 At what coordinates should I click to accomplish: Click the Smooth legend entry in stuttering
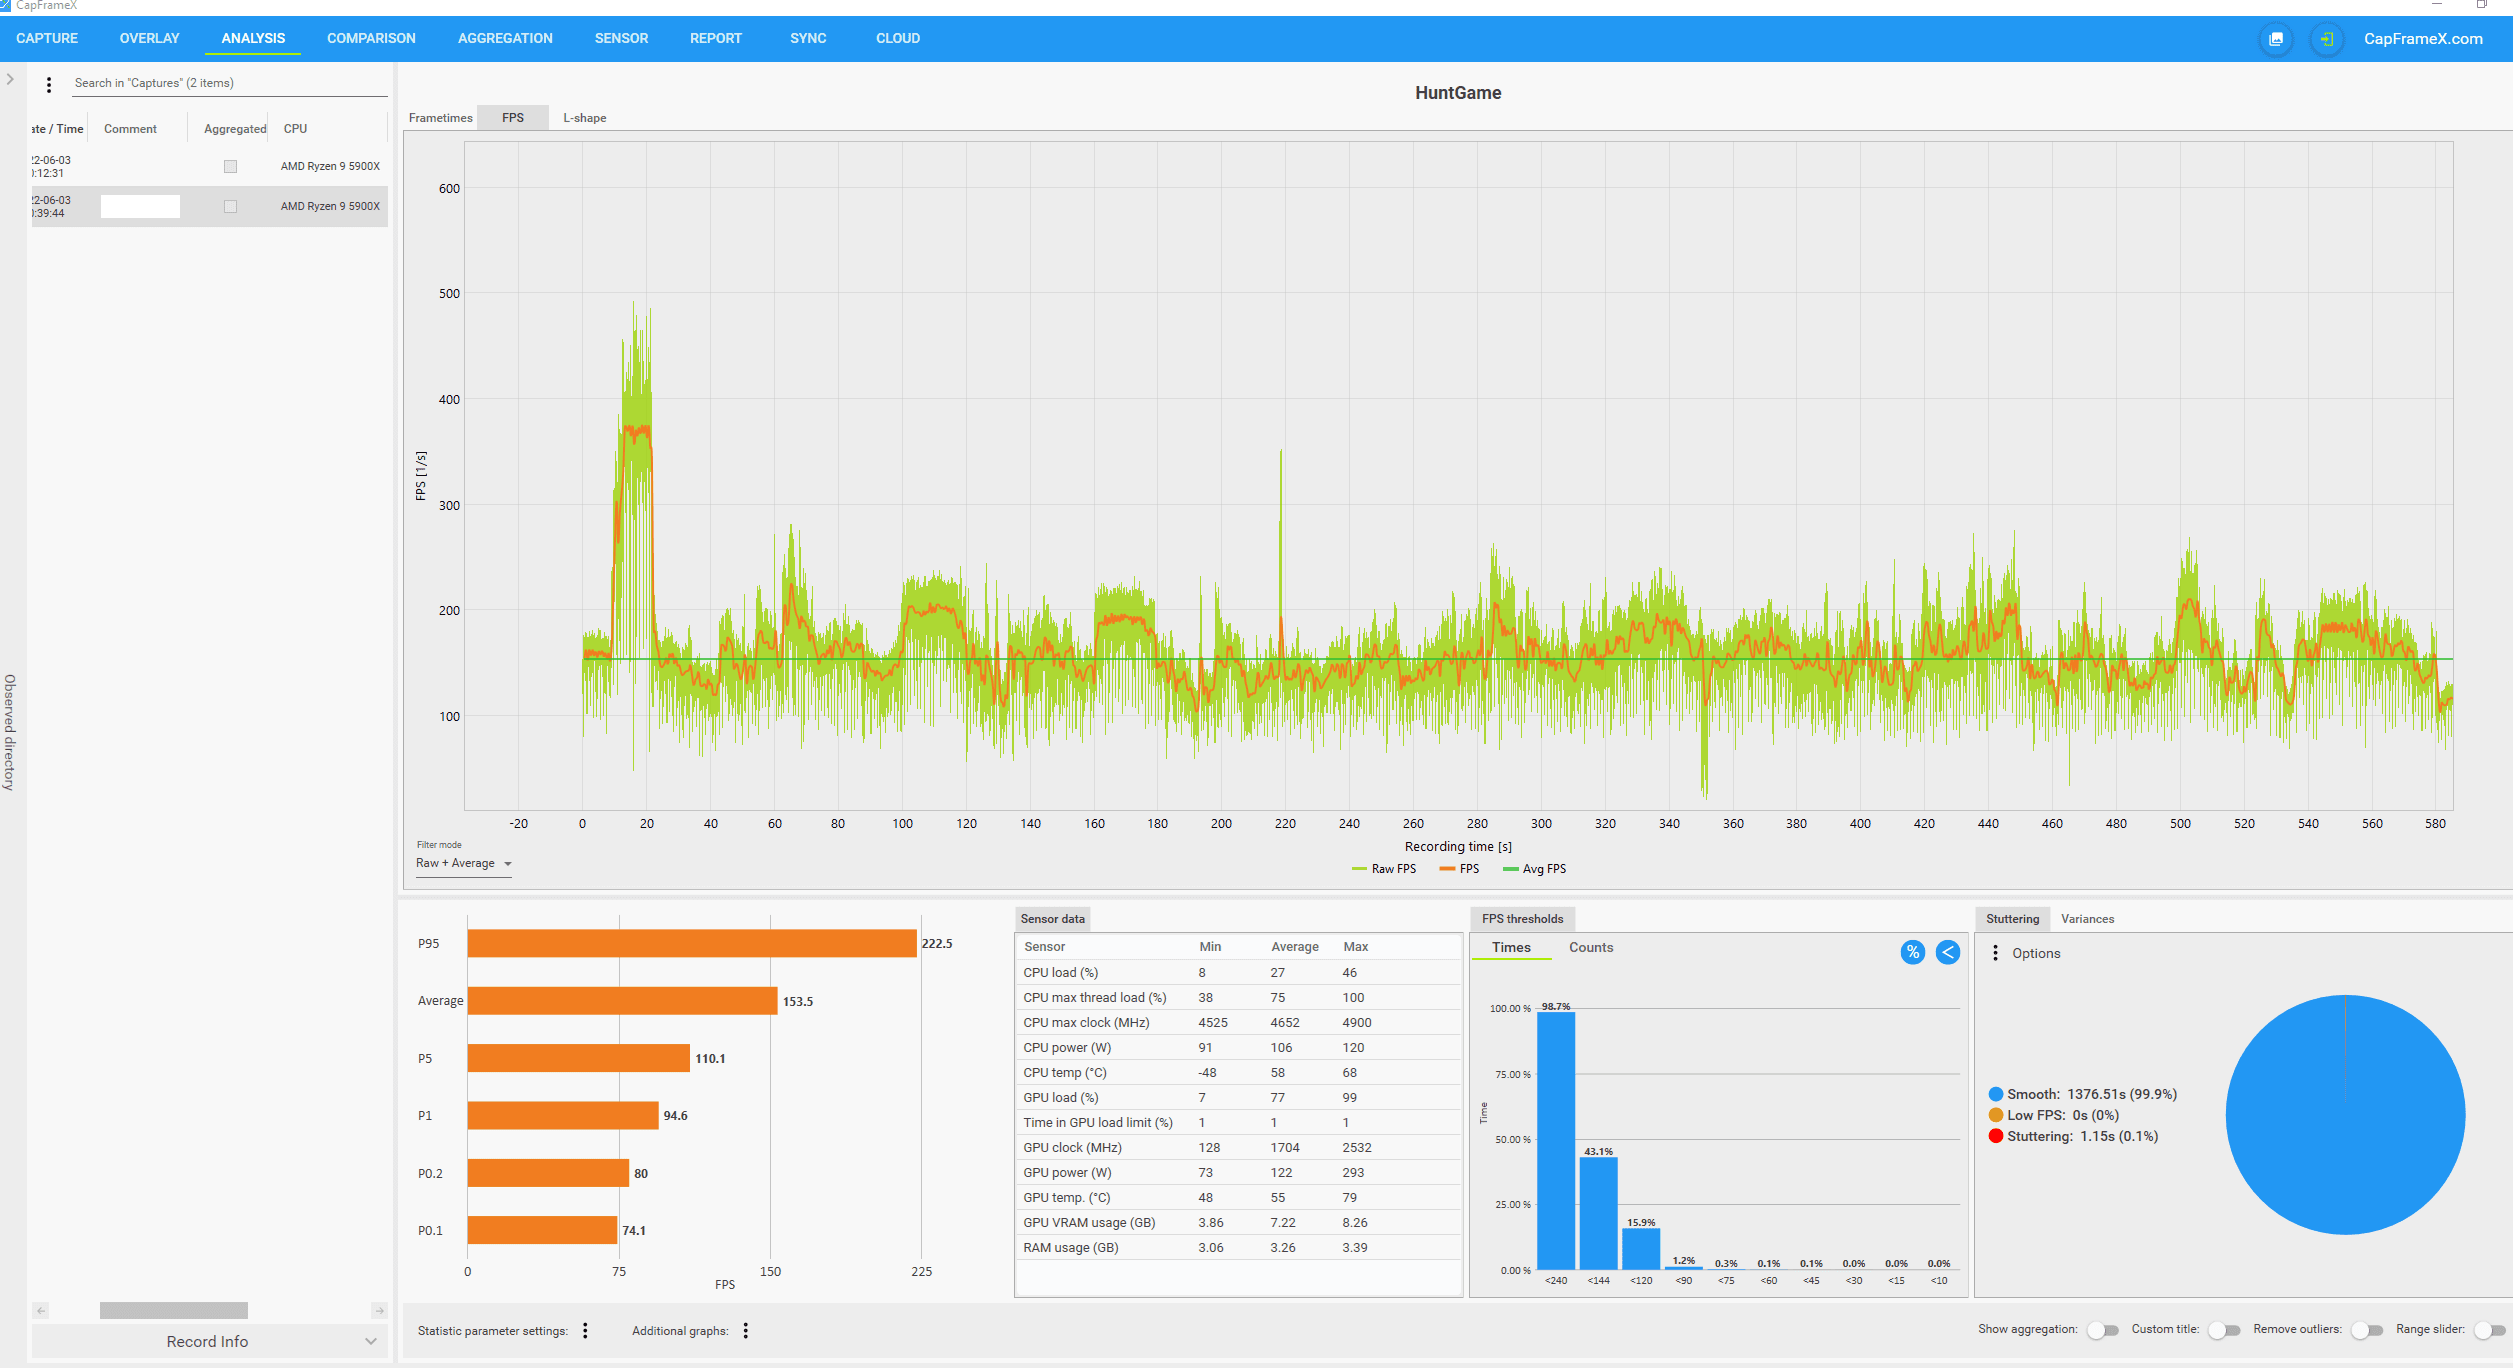click(2083, 1094)
